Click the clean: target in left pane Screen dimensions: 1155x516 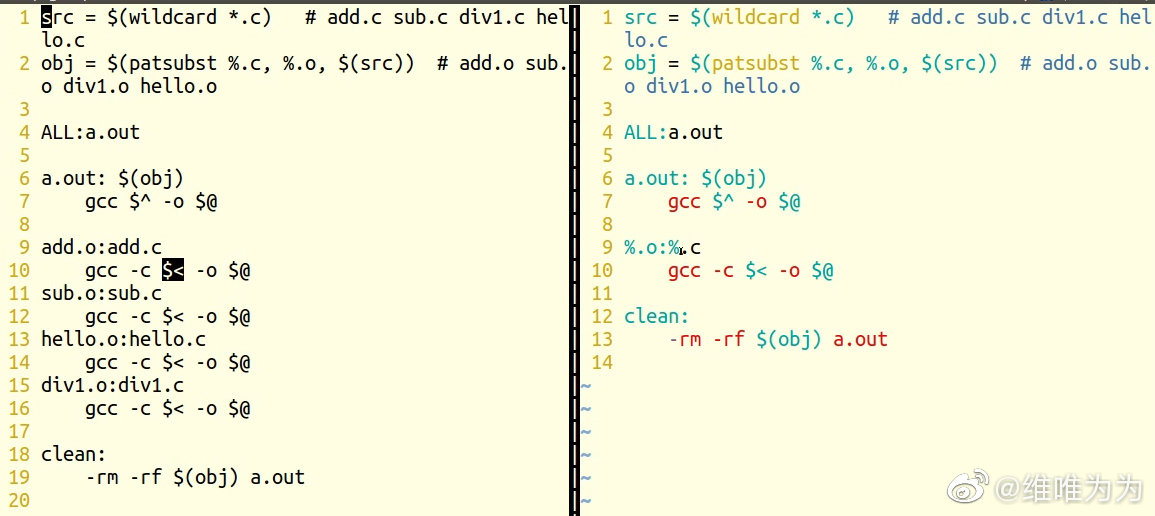tap(73, 455)
